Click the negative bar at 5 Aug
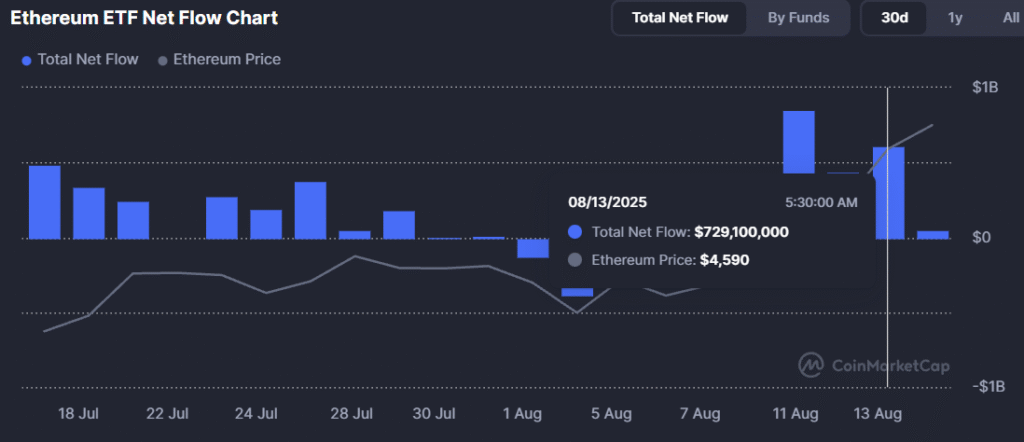The height and width of the screenshot is (442, 1024). 577,291
